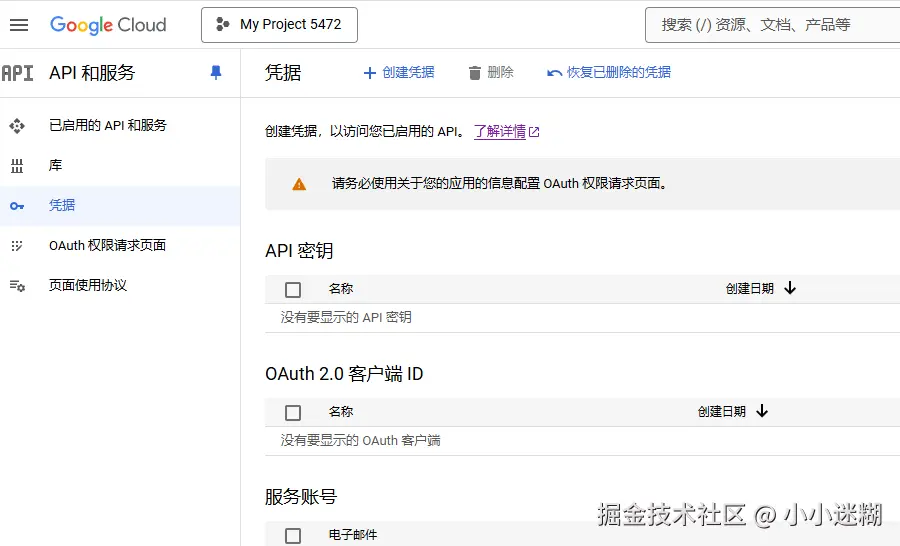Viewport: 900px width, 546px height.
Task: Click 没有要显示的 OAuth 客户端 text
Action: (x=360, y=440)
